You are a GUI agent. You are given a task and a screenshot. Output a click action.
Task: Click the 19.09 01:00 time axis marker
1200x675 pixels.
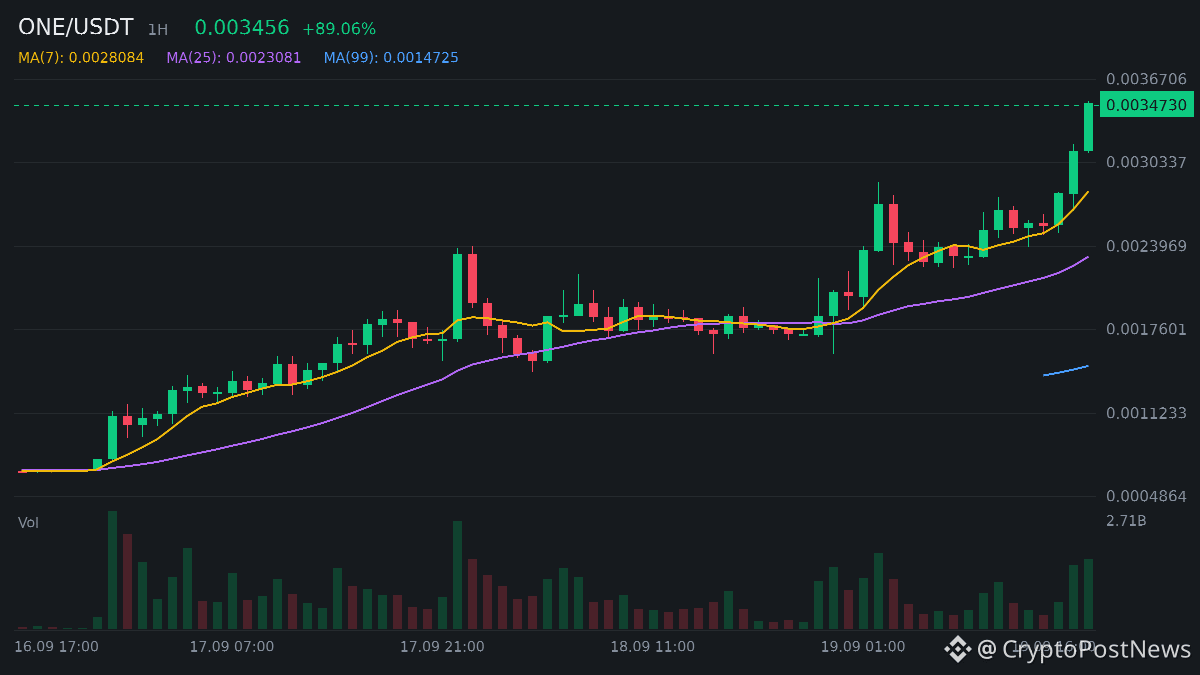pos(863,647)
